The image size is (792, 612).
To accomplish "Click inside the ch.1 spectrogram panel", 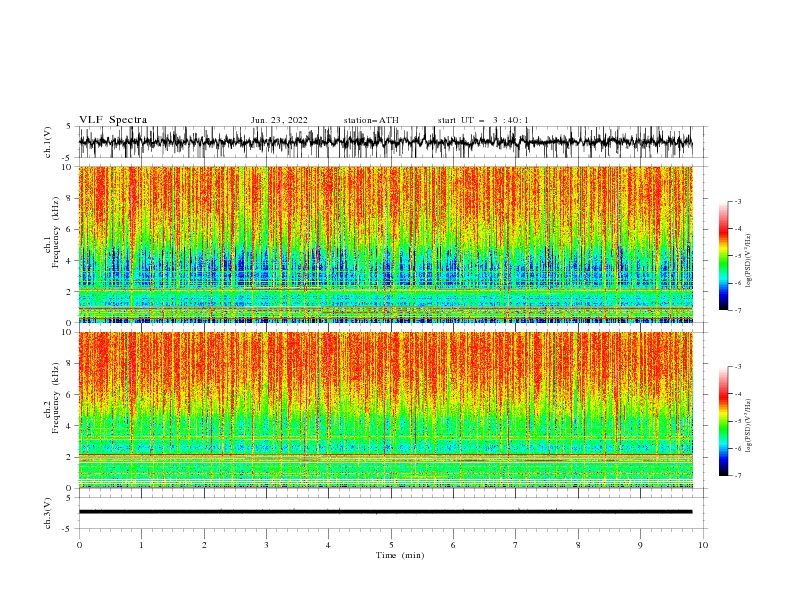I will [x=386, y=244].
